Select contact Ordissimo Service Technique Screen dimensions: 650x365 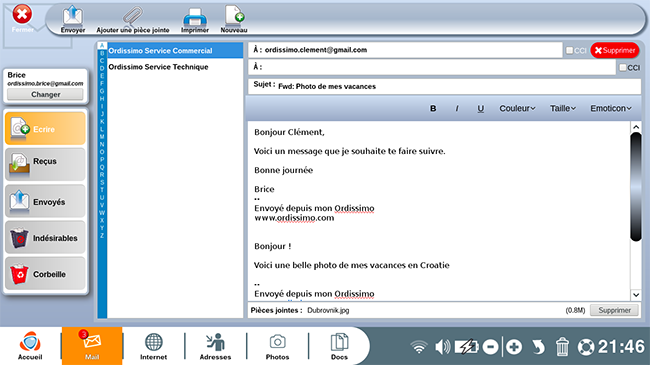(x=175, y=67)
